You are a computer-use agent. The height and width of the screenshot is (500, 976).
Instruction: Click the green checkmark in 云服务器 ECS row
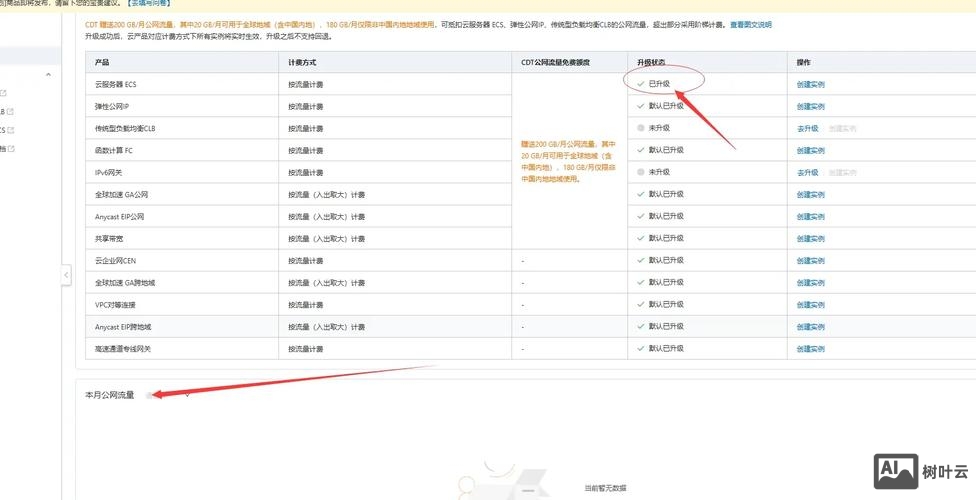(x=640, y=83)
